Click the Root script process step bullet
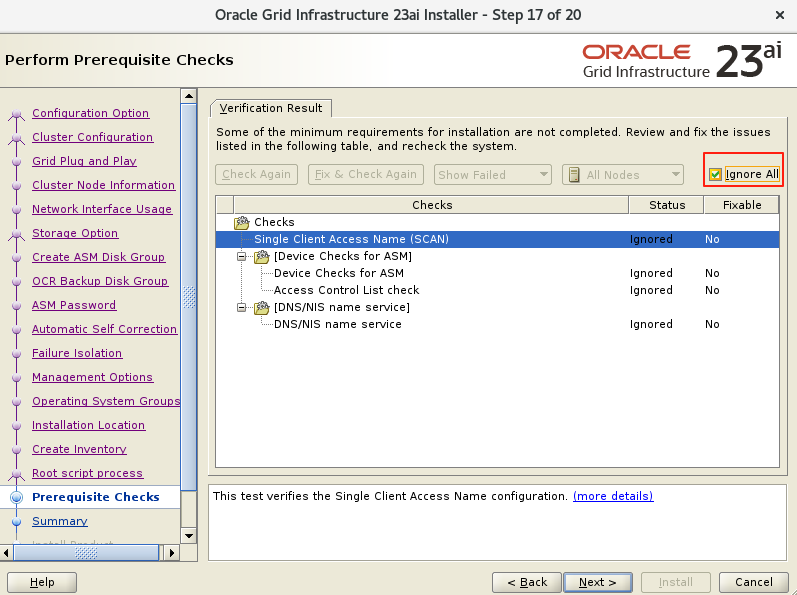This screenshot has width=797, height=595. (x=16, y=474)
